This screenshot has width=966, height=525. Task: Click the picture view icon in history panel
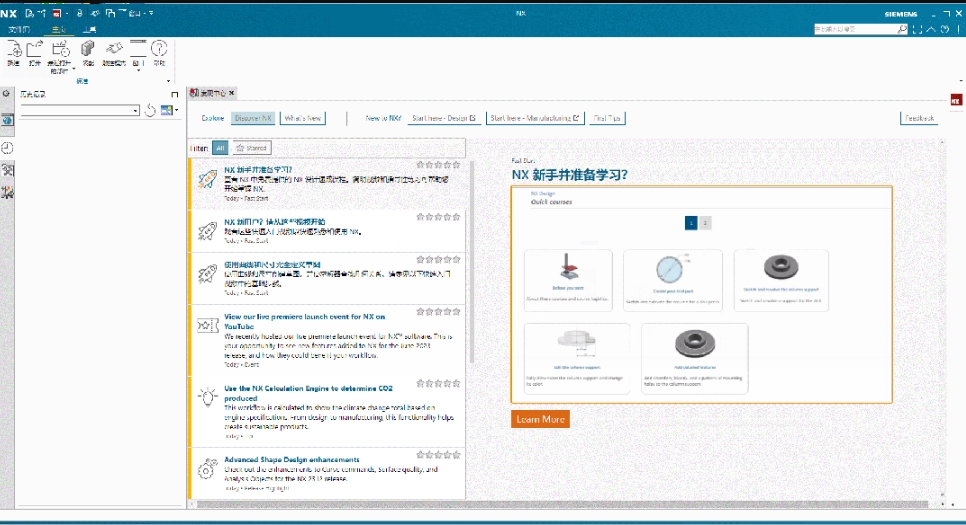coord(166,110)
